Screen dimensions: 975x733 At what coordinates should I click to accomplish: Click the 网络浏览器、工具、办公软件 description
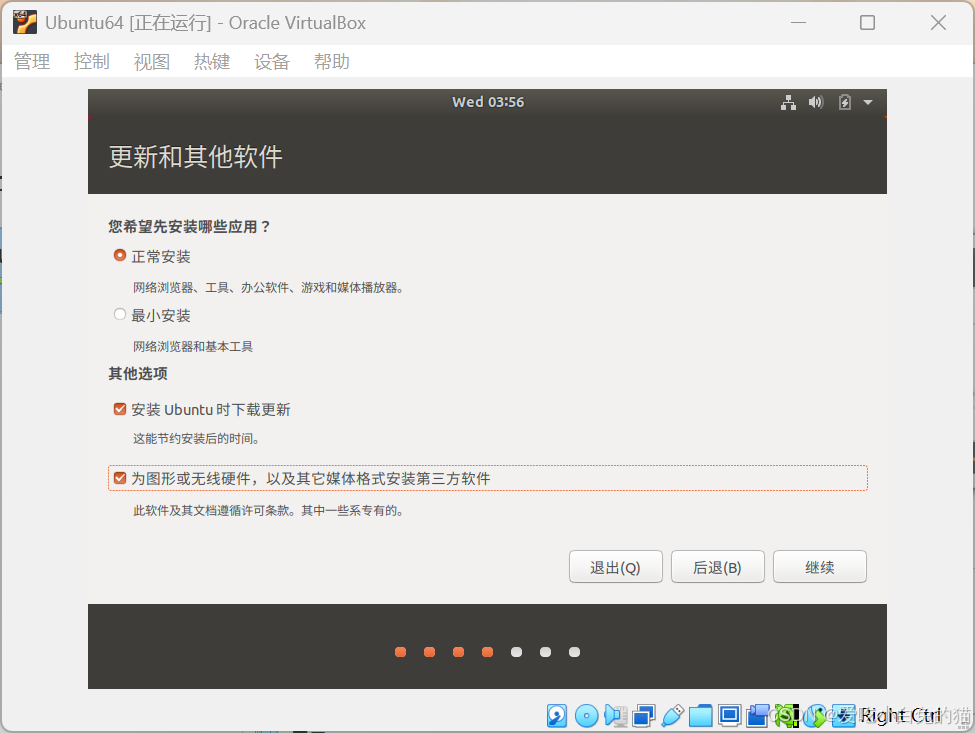coord(269,287)
